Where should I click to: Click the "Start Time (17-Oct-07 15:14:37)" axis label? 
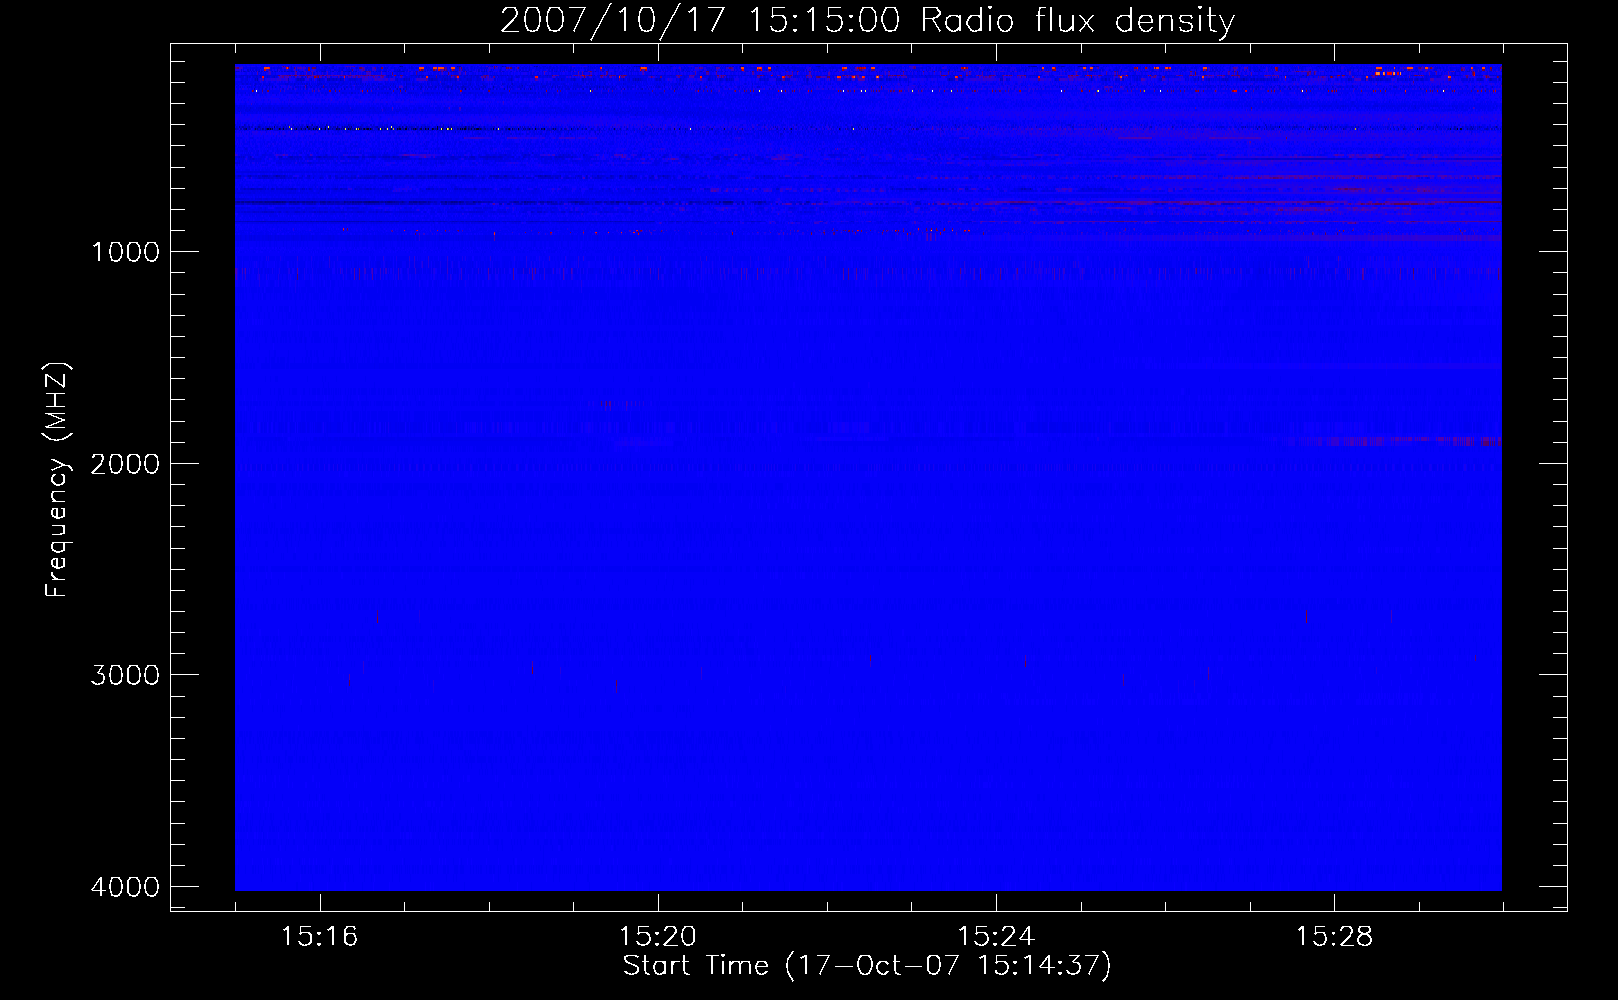coord(867,965)
